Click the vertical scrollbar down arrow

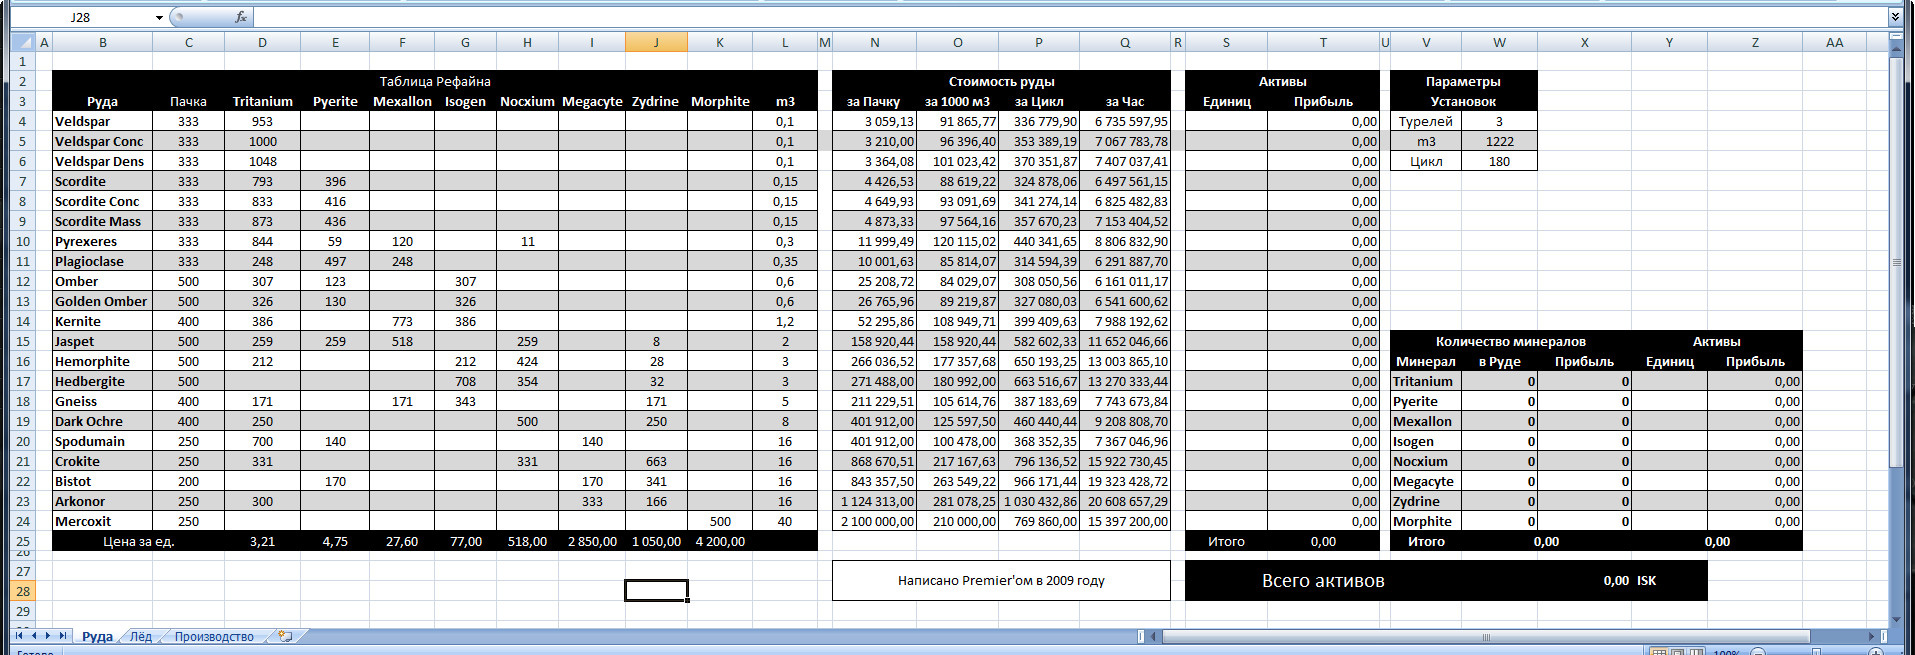tap(1895, 620)
